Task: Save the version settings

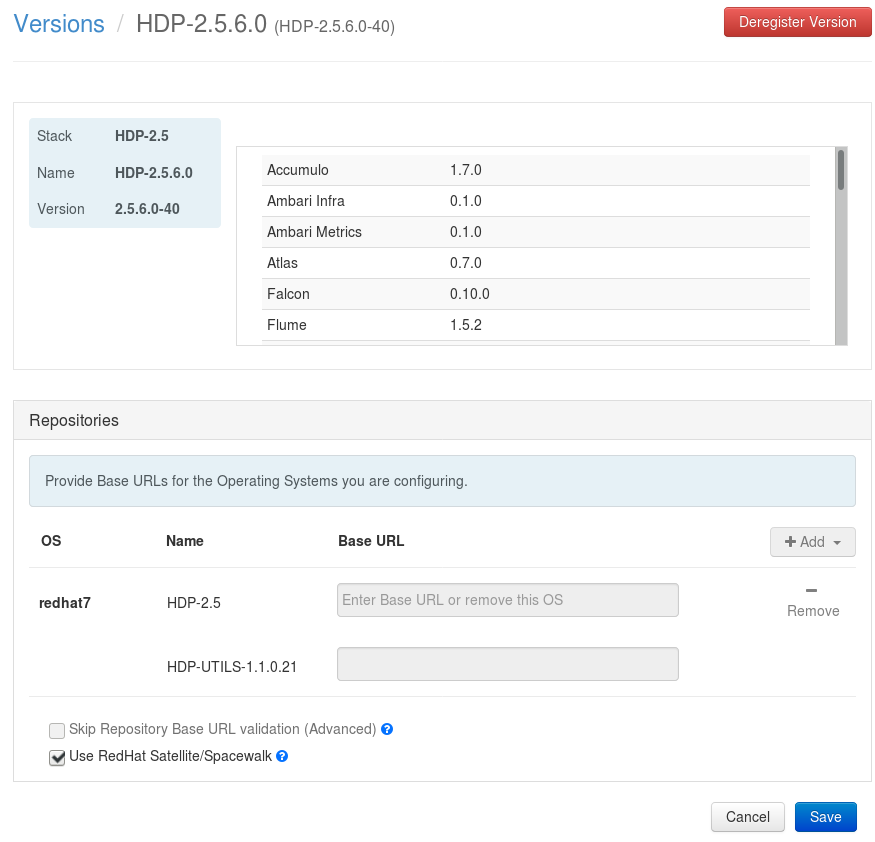Action: pos(825,817)
